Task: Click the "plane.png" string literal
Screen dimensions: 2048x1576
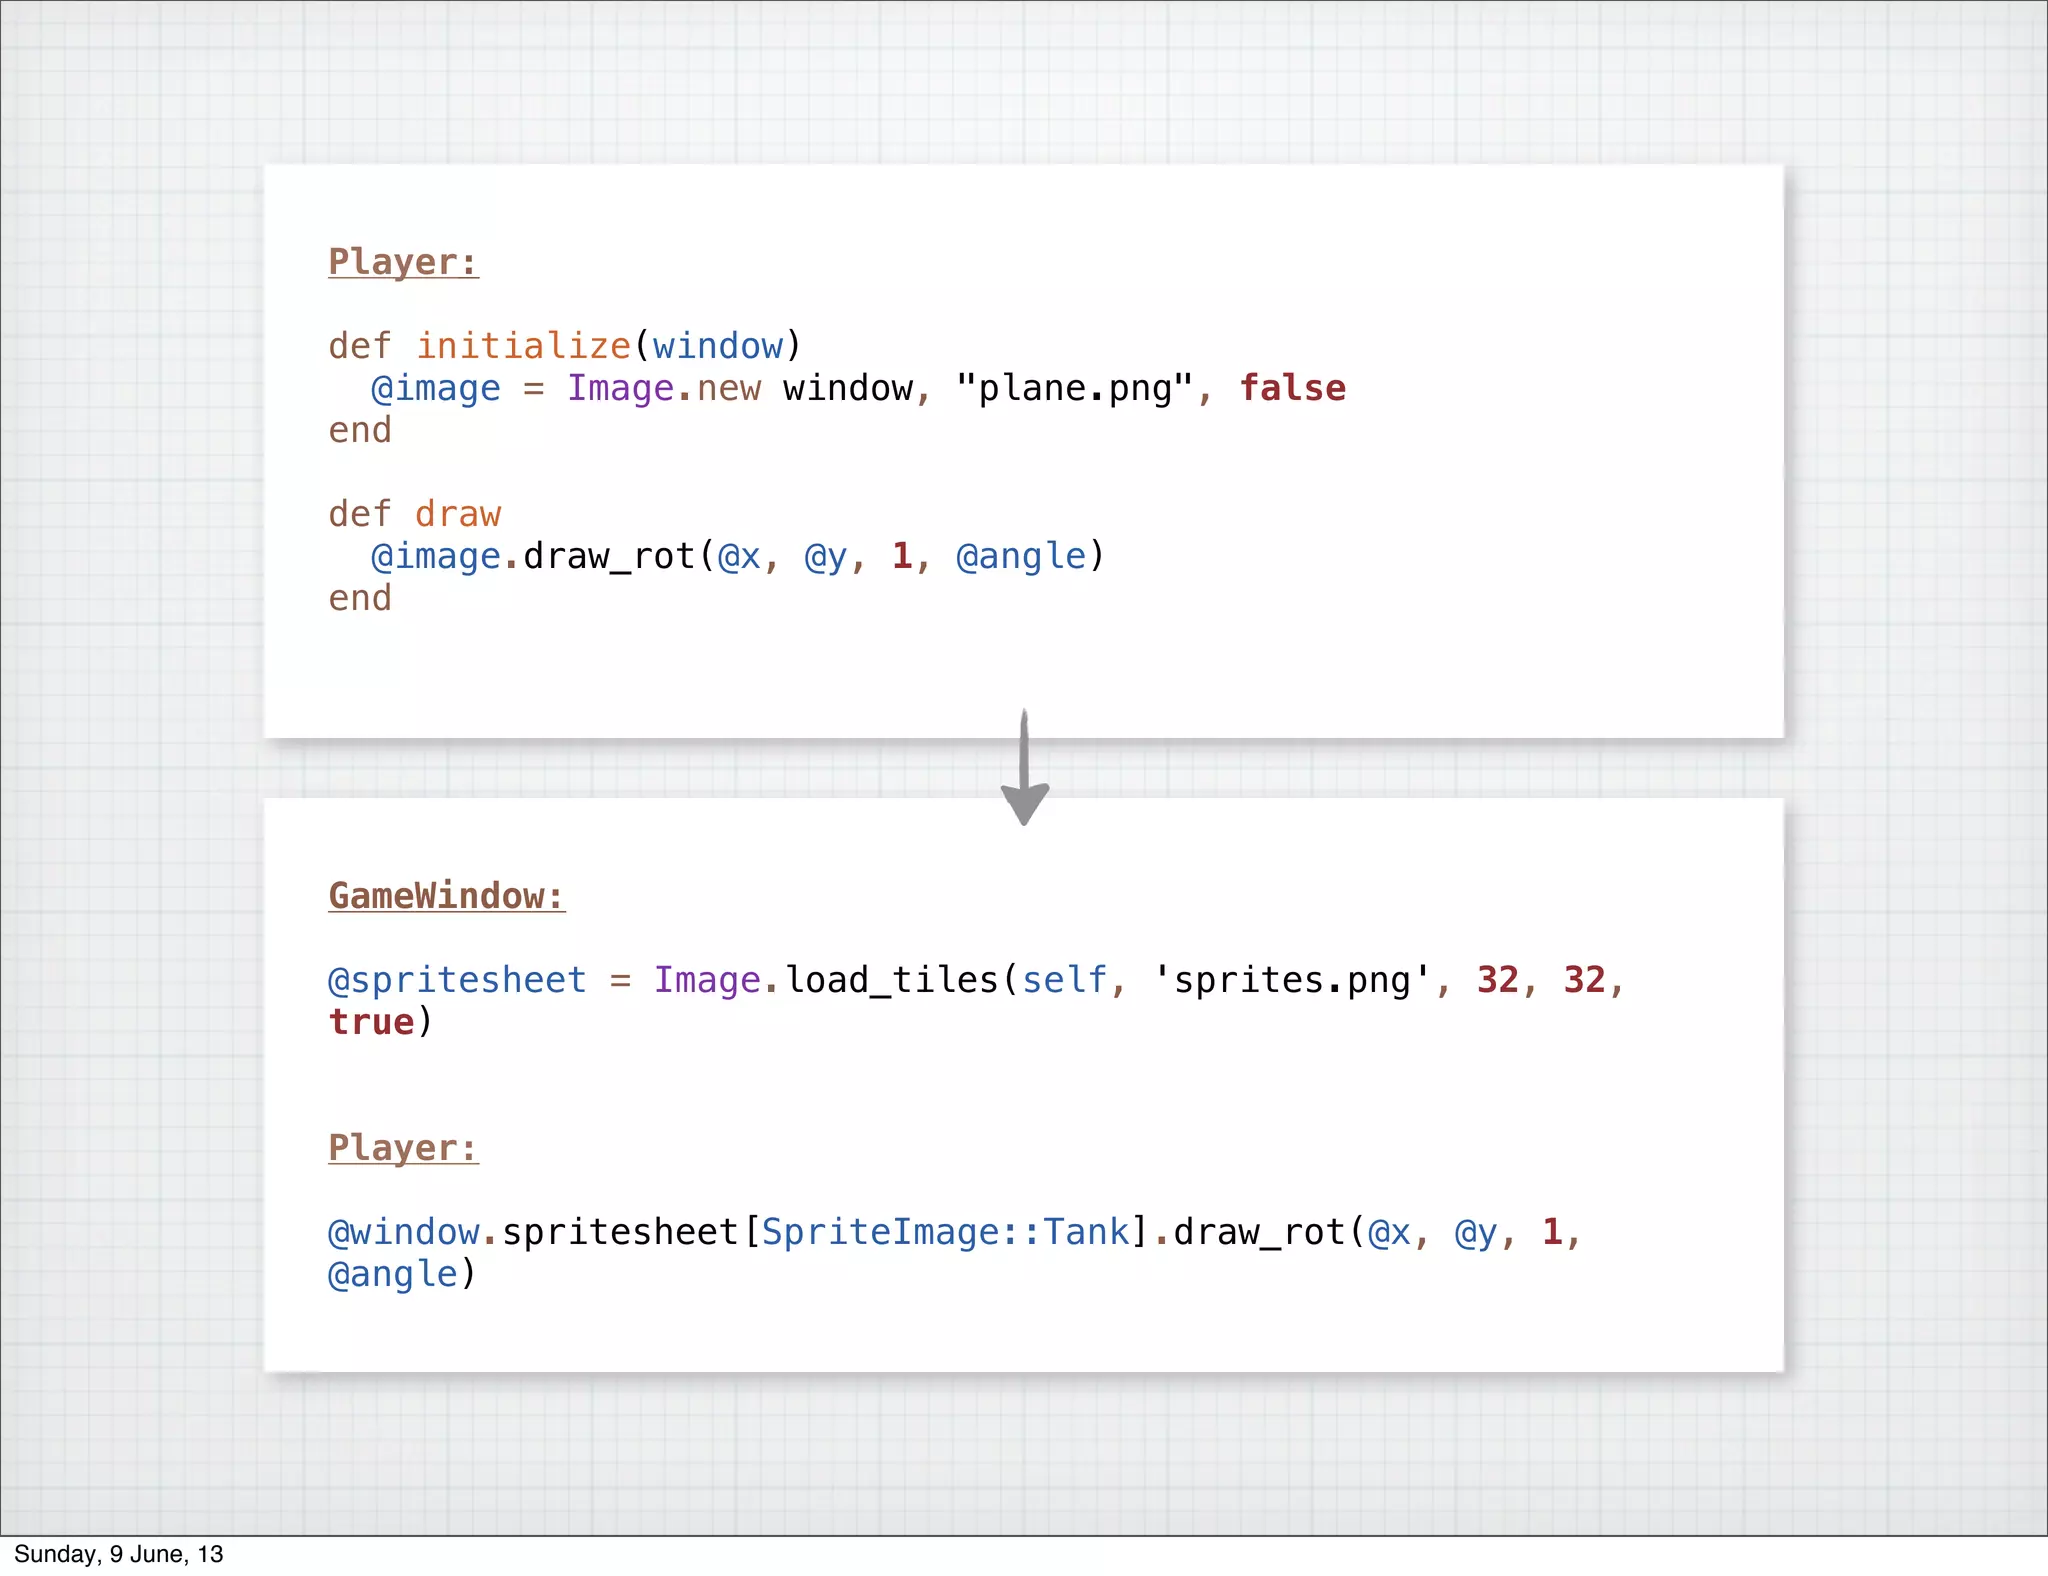Action: 1074,388
